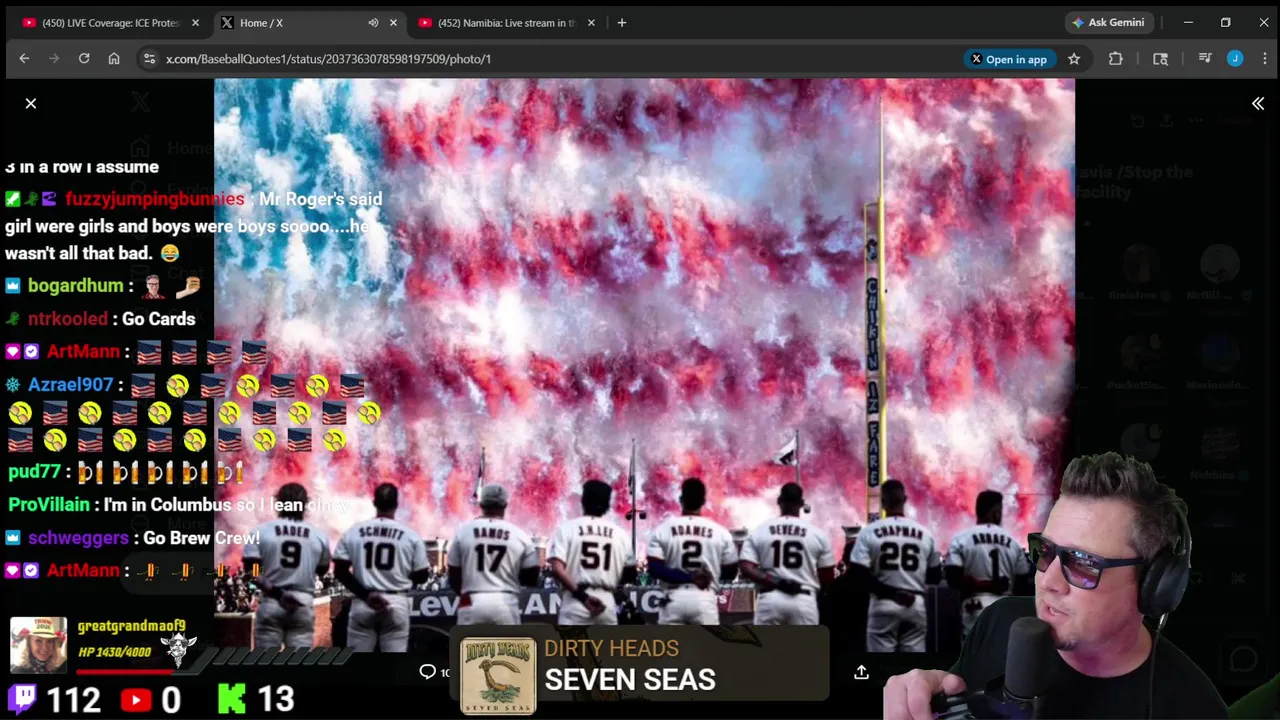The width and height of the screenshot is (1280, 720).
Task: Click the Twitch viewer count 112
Action: pos(73,699)
